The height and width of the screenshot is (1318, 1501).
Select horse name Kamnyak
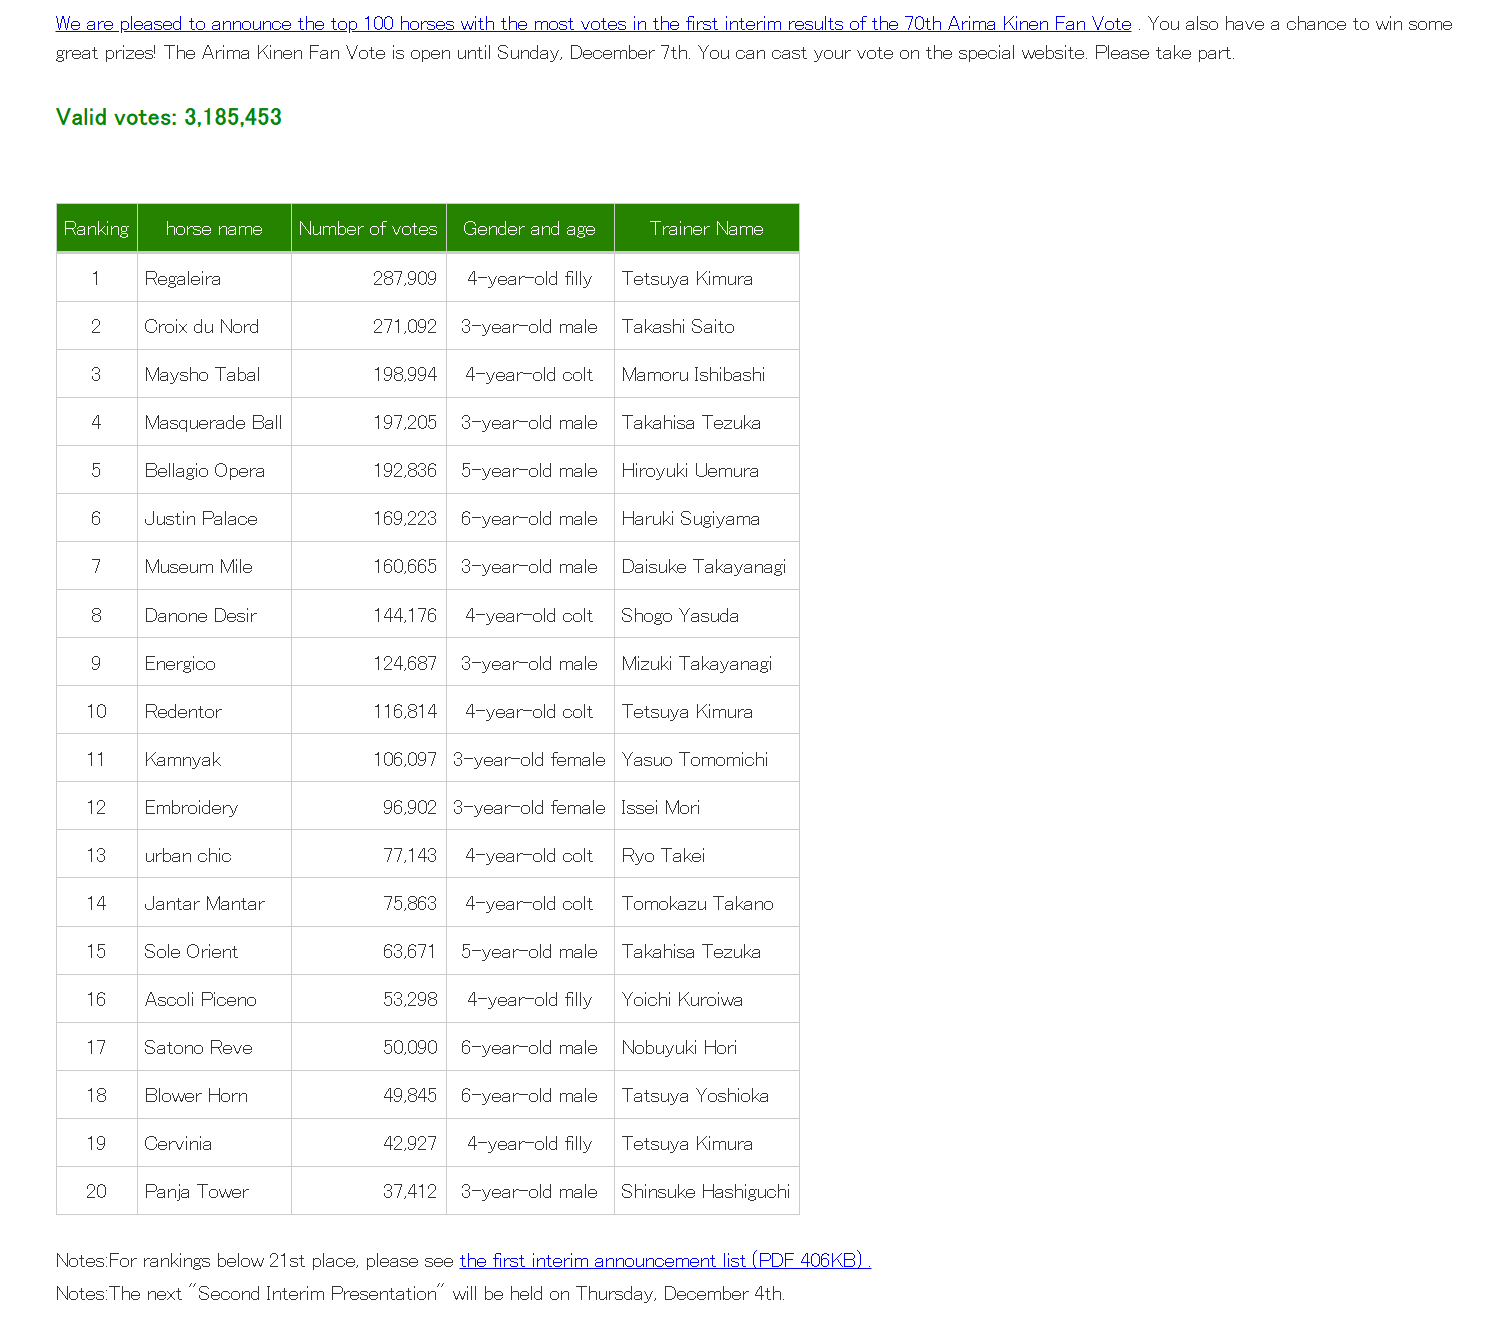click(x=182, y=759)
